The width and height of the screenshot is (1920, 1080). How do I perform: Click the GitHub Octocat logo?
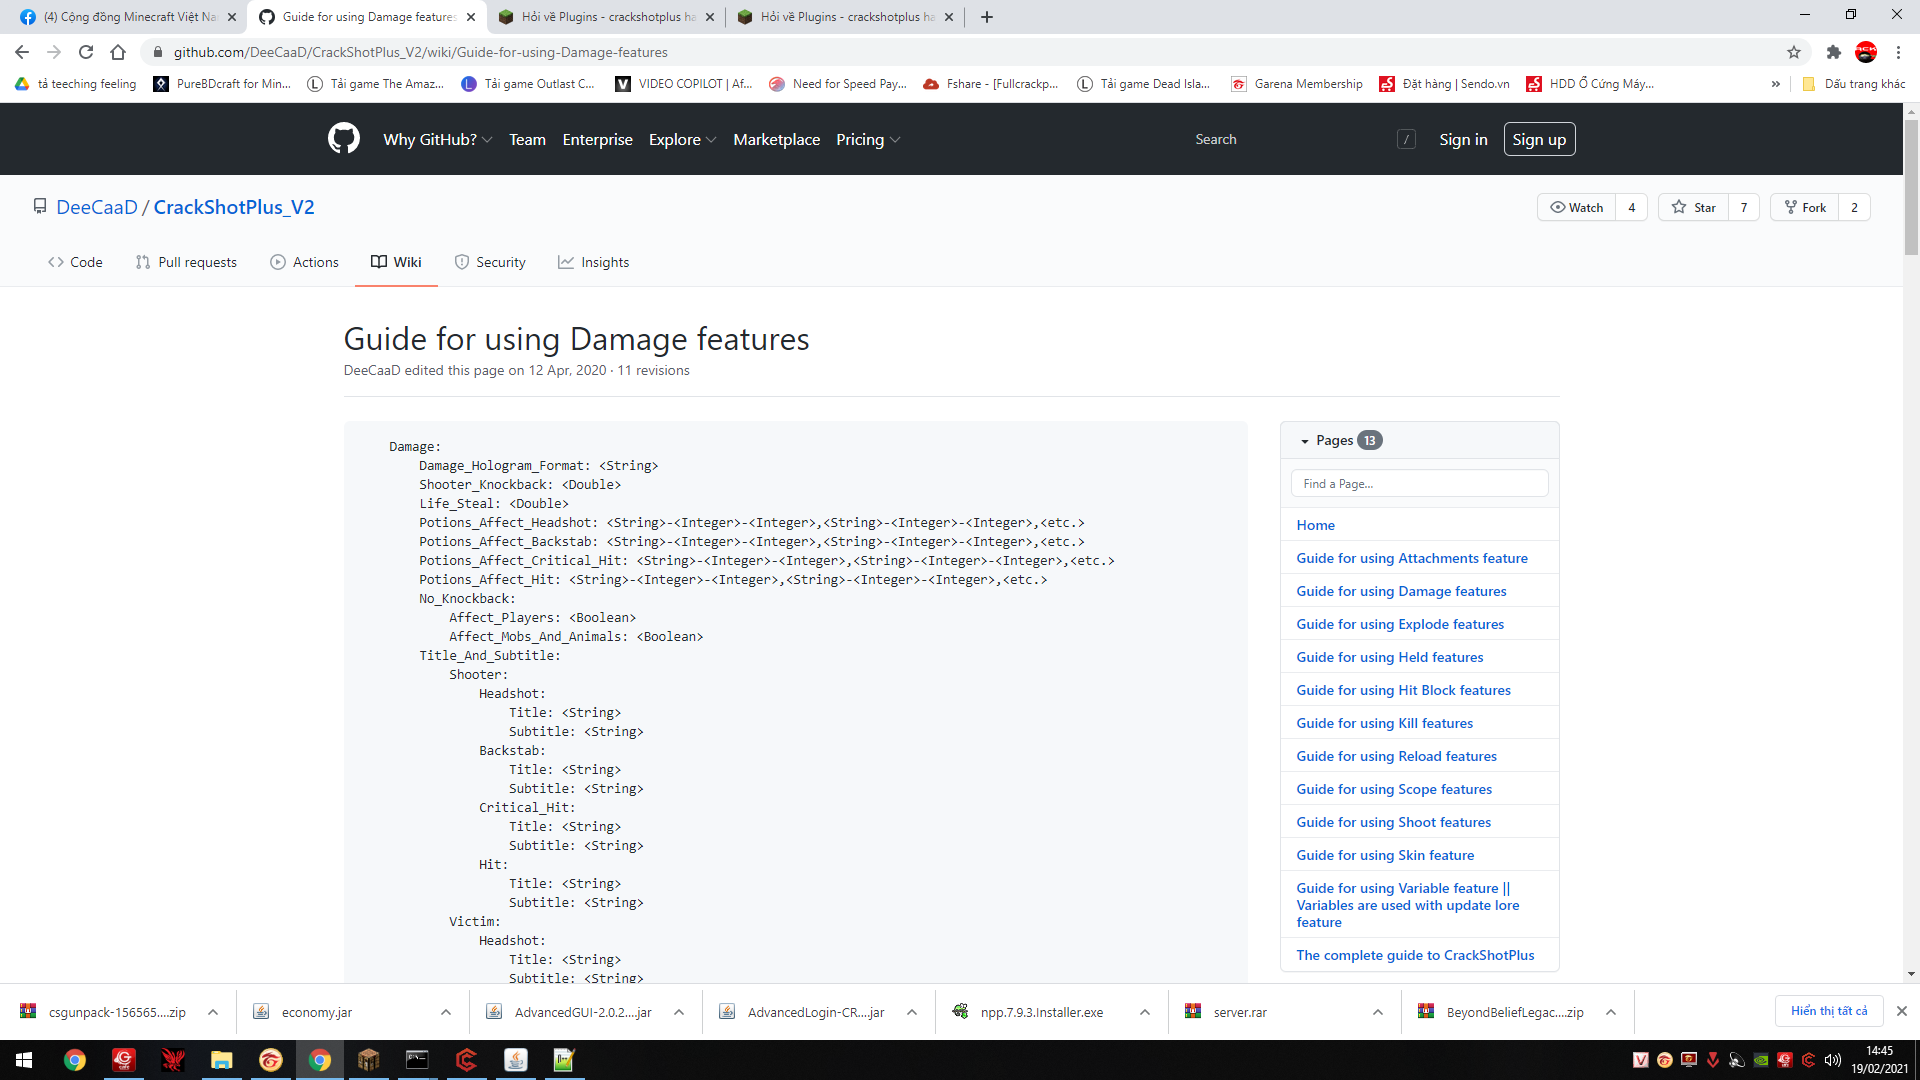point(343,139)
